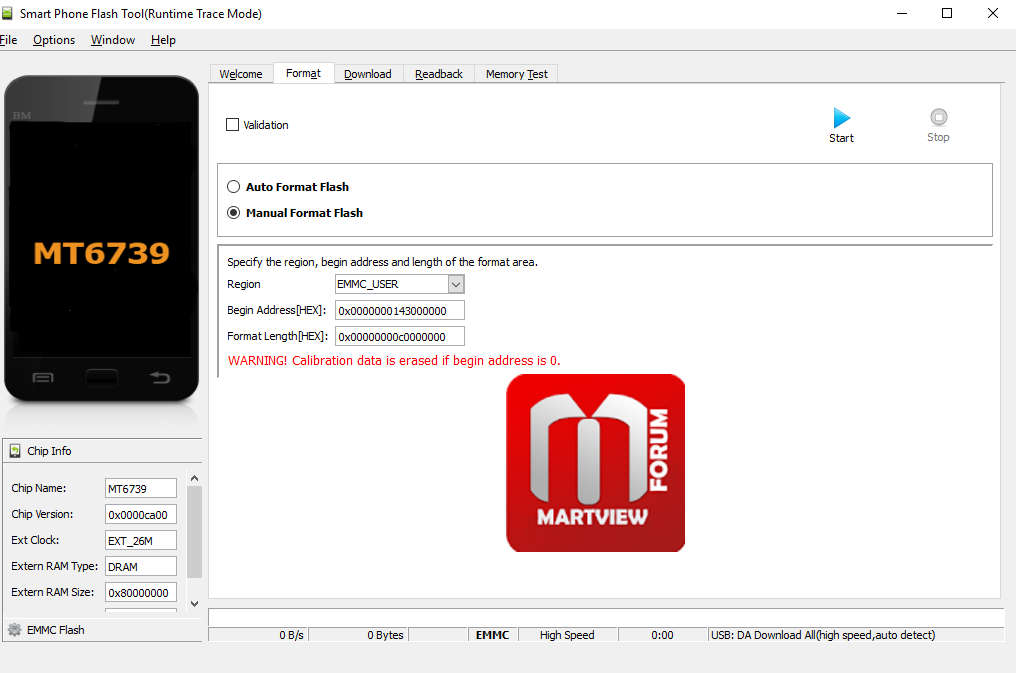Click the Begin Address hex field

(400, 310)
